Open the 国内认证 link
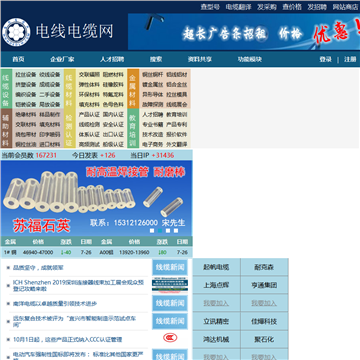Screen dimensions: 360x360 (113, 114)
